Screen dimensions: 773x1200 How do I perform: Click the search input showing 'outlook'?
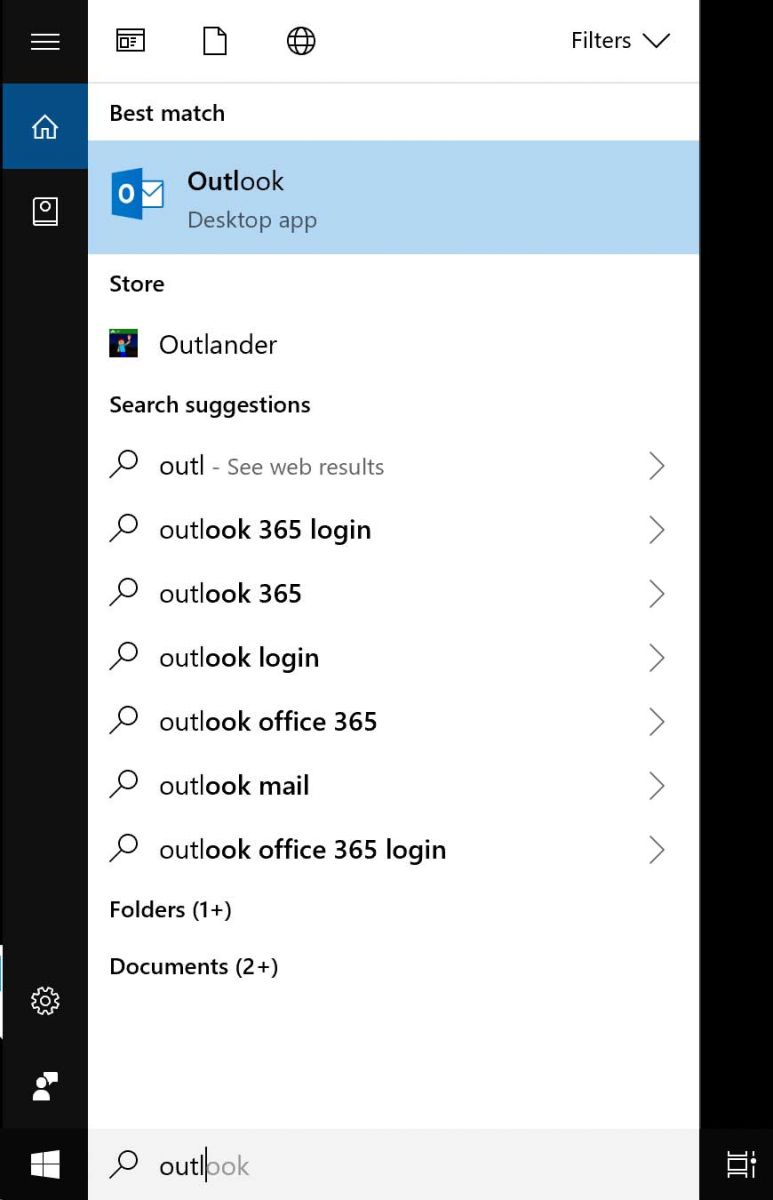tap(393, 1164)
